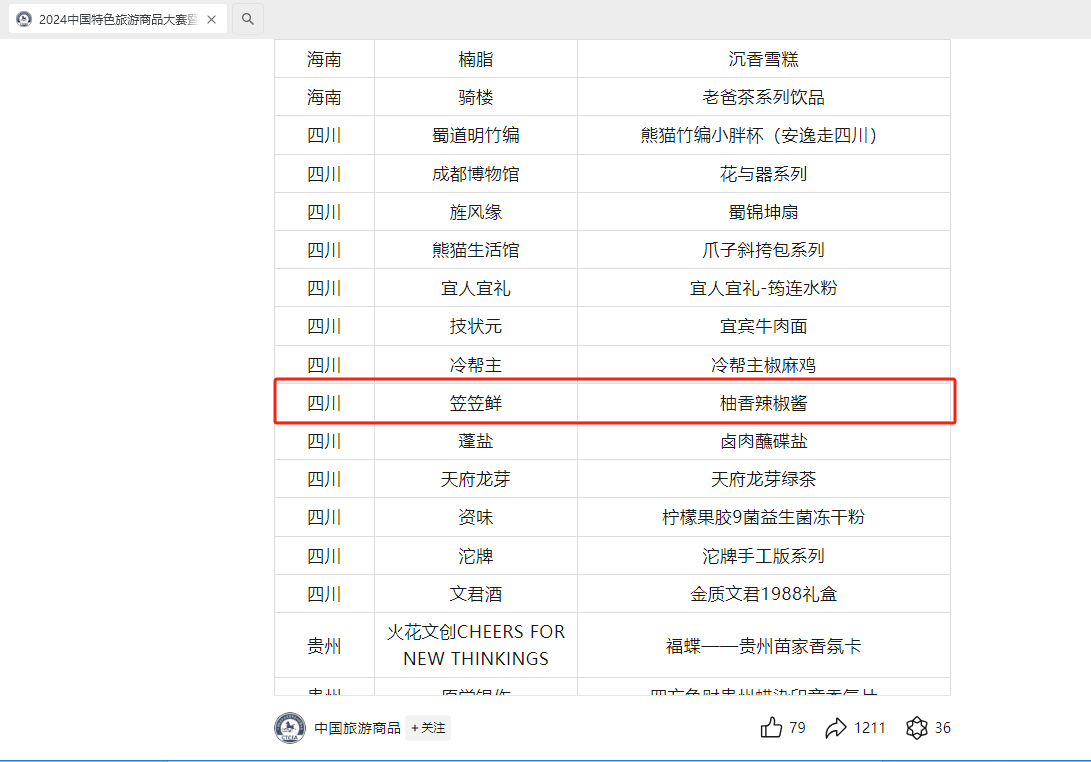Select the cell 沉香雪糕

(x=764, y=59)
